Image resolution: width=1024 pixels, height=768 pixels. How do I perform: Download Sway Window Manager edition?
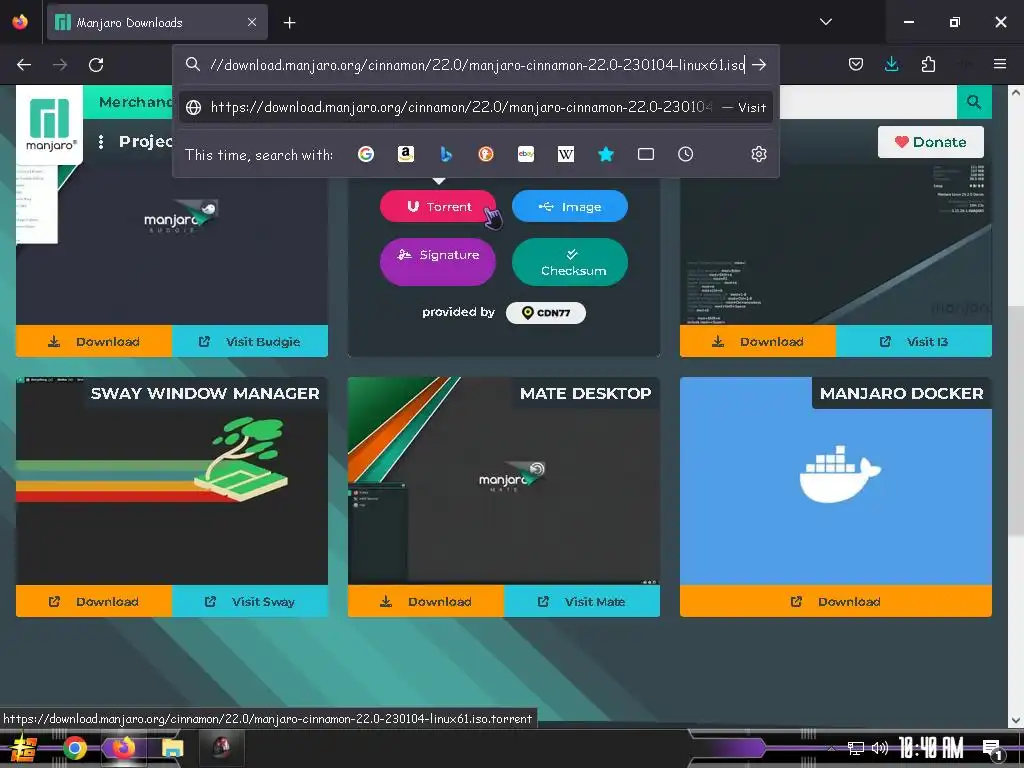pos(94,601)
